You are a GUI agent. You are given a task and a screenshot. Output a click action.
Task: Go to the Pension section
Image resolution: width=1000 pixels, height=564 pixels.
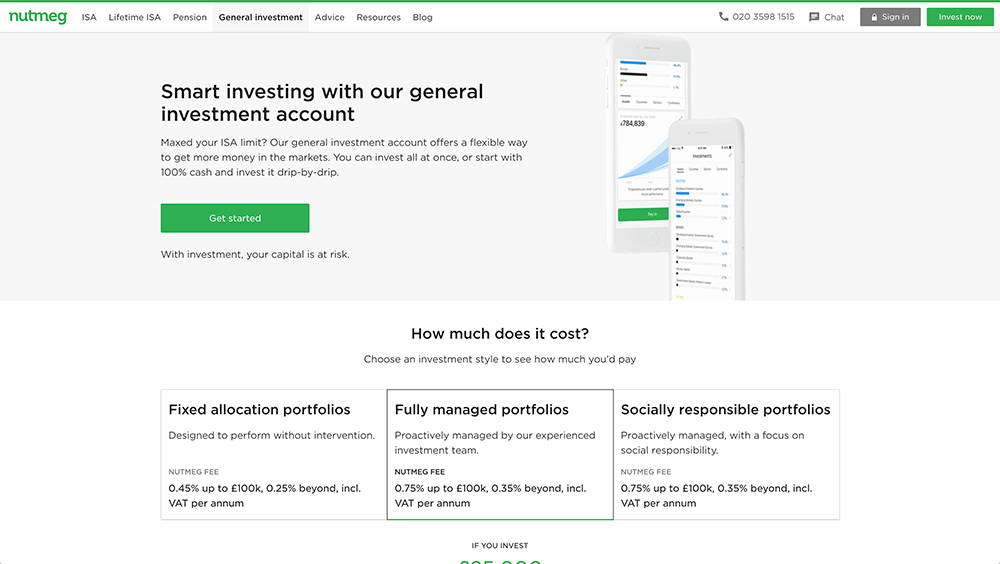tap(190, 17)
